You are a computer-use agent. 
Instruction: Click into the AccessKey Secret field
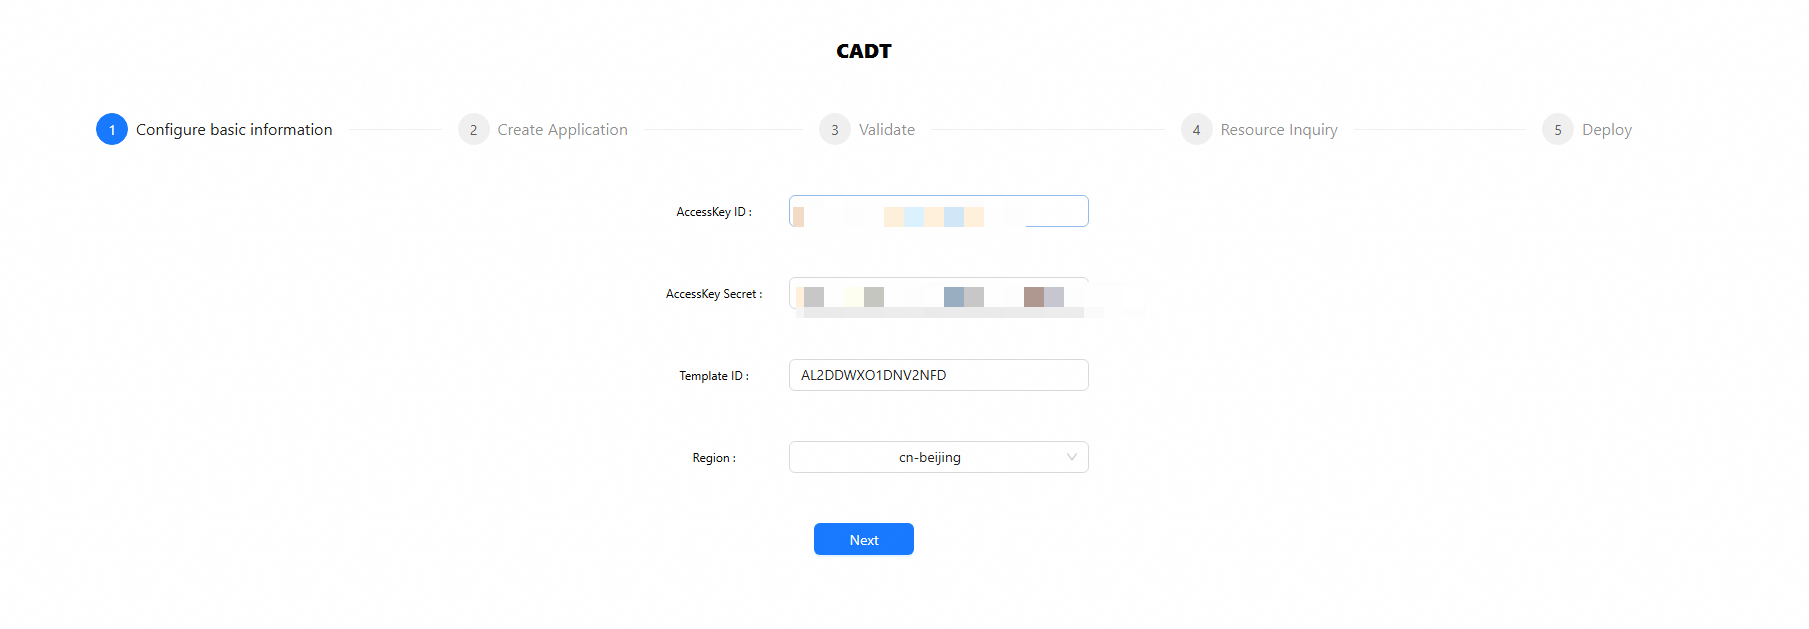pyautogui.click(x=938, y=294)
